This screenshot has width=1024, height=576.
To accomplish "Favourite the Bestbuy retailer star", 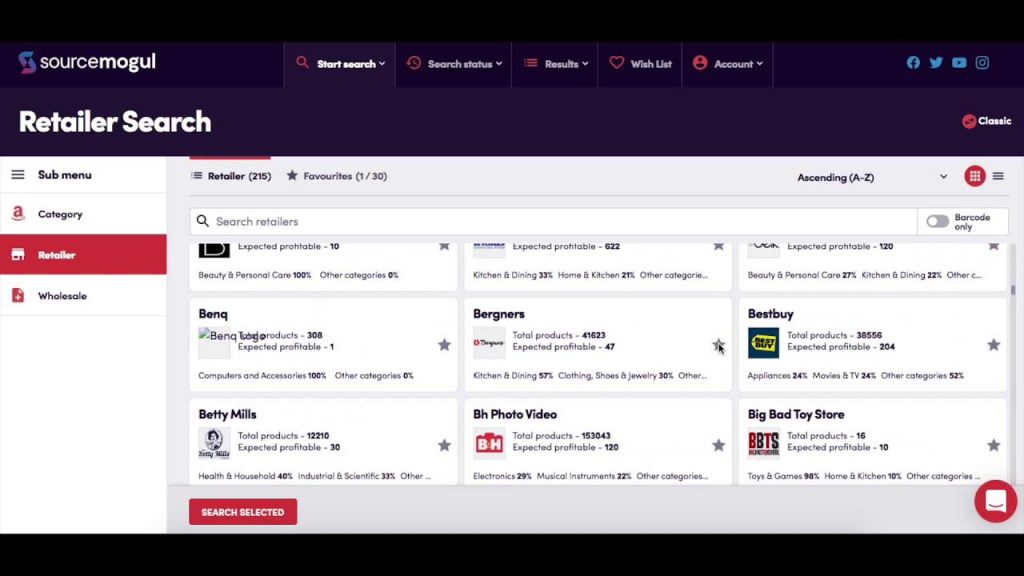I will (993, 345).
